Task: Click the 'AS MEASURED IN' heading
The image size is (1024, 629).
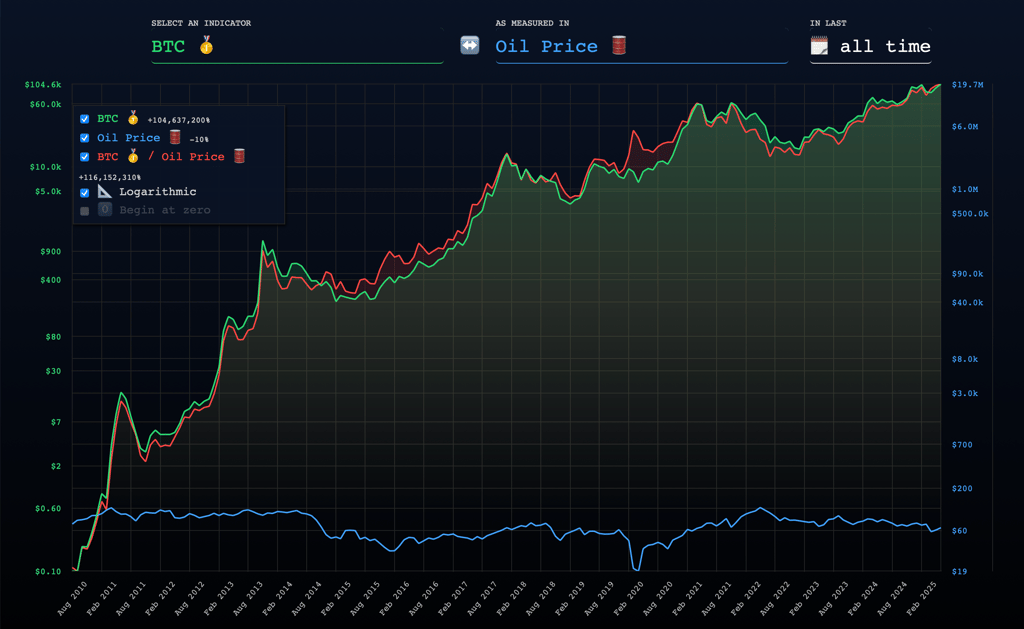Action: coord(532,23)
